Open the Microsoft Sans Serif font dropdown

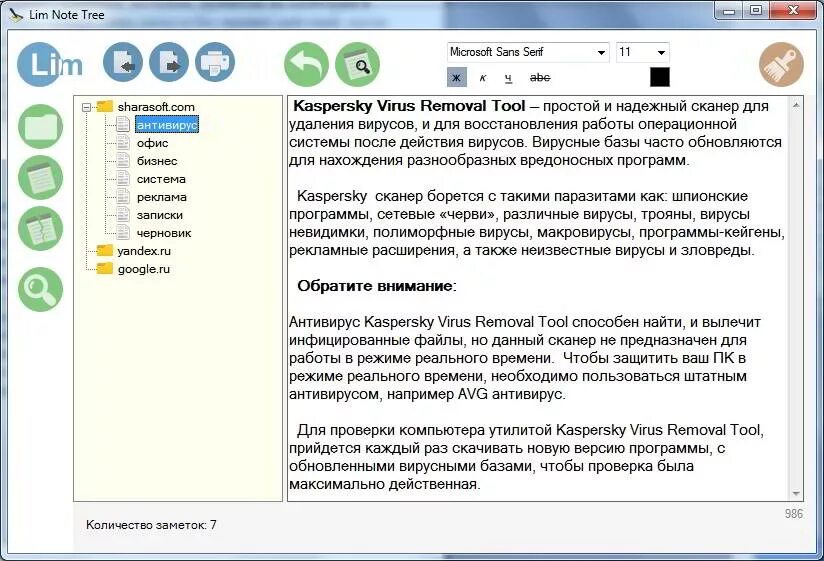click(x=601, y=53)
